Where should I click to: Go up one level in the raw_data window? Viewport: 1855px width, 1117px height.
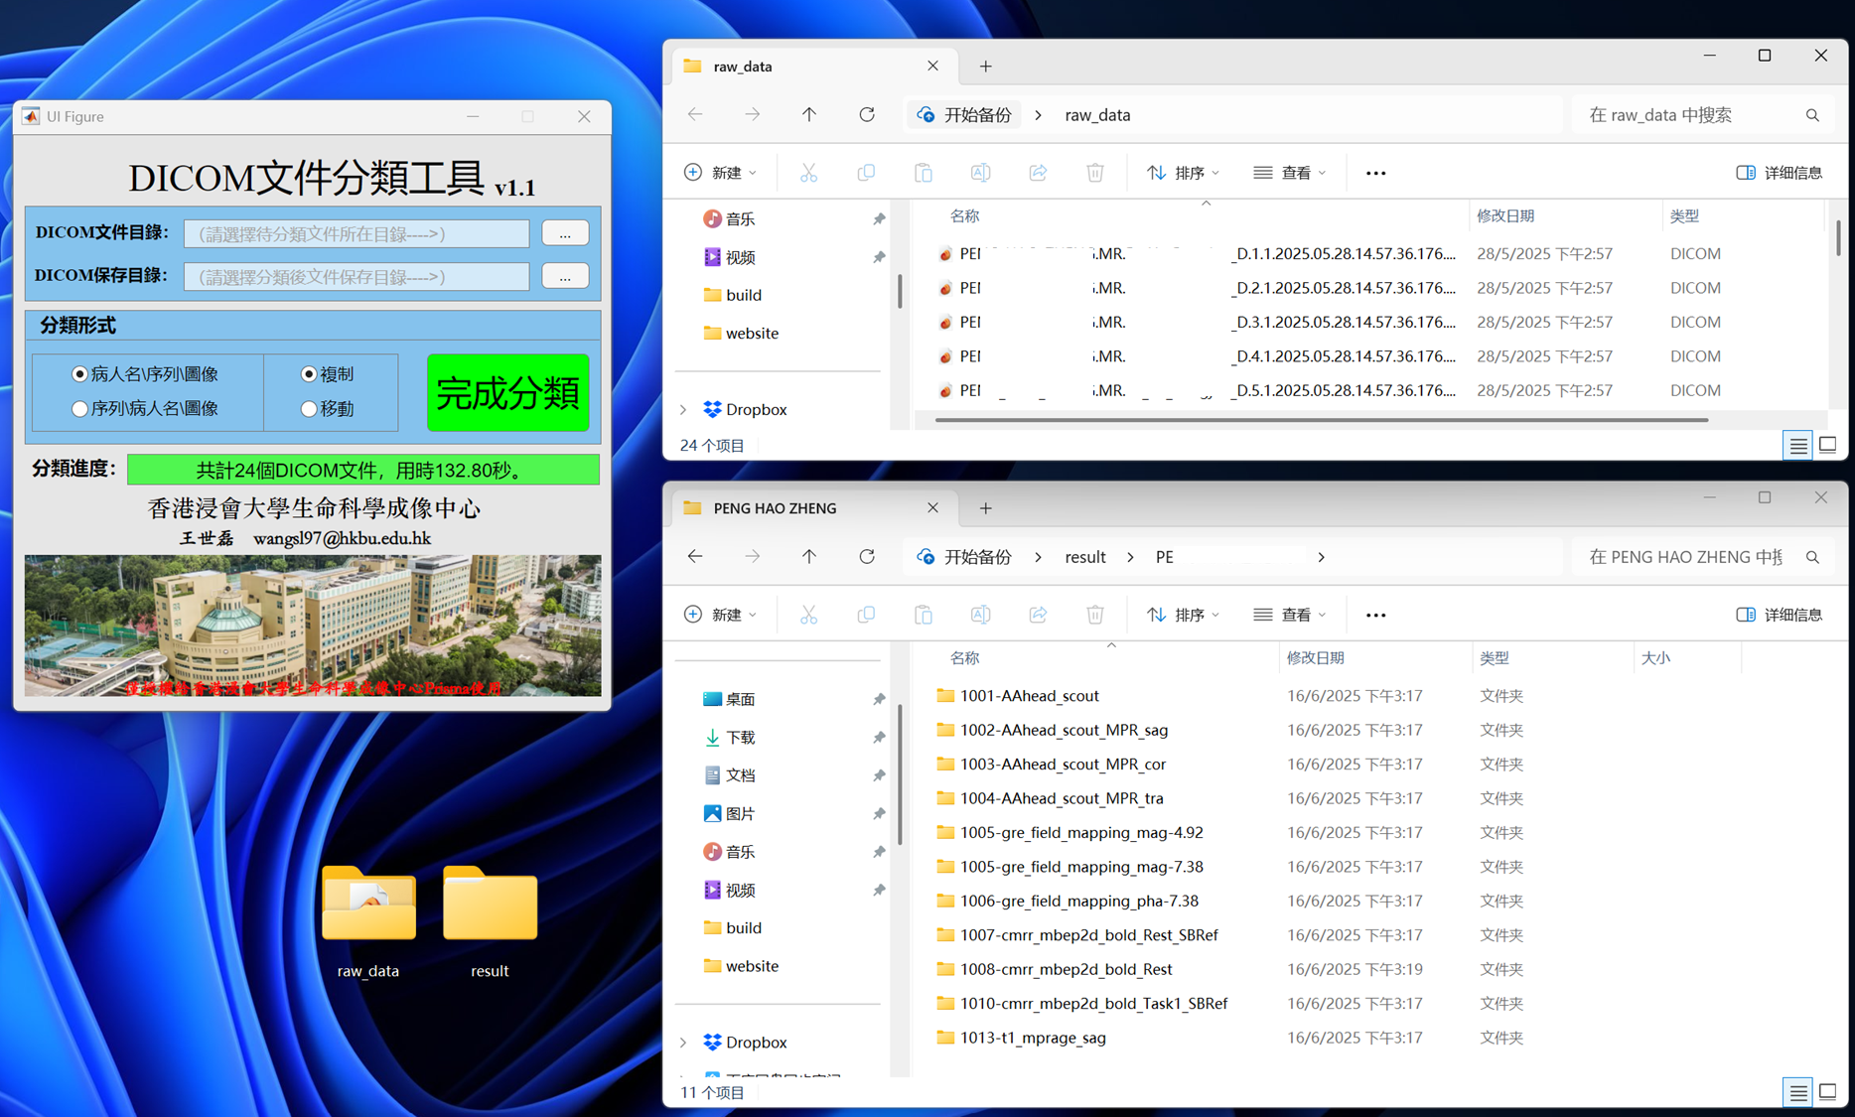pos(809,114)
